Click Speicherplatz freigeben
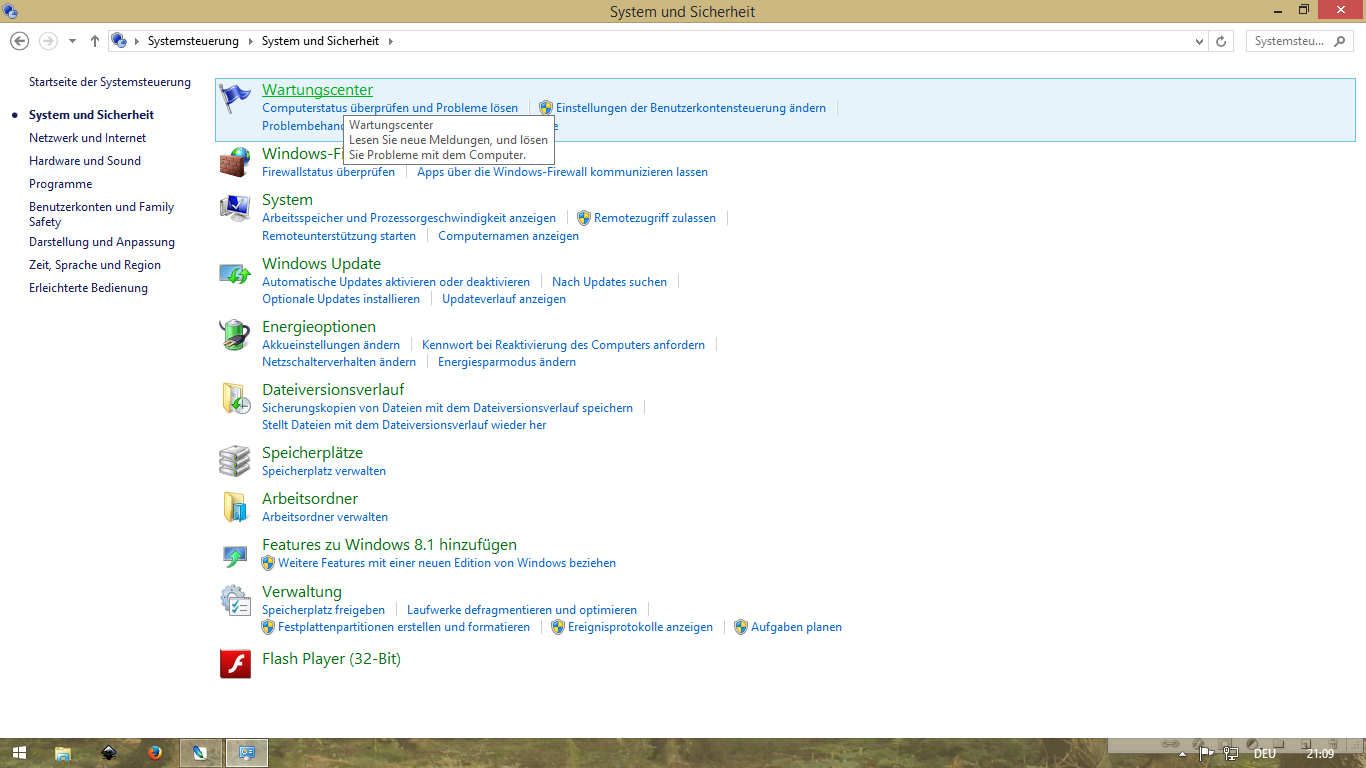 pos(323,610)
